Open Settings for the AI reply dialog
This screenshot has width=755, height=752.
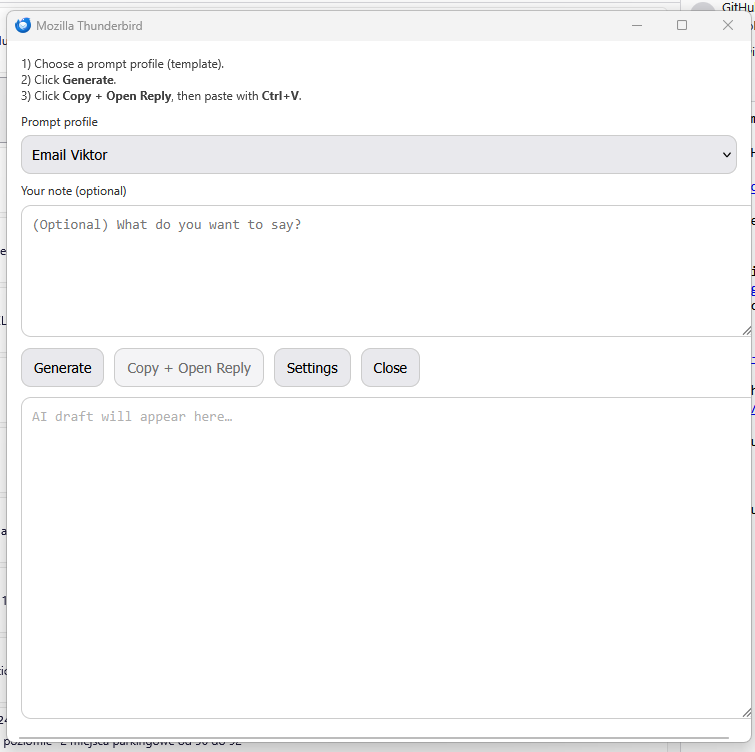coord(312,368)
